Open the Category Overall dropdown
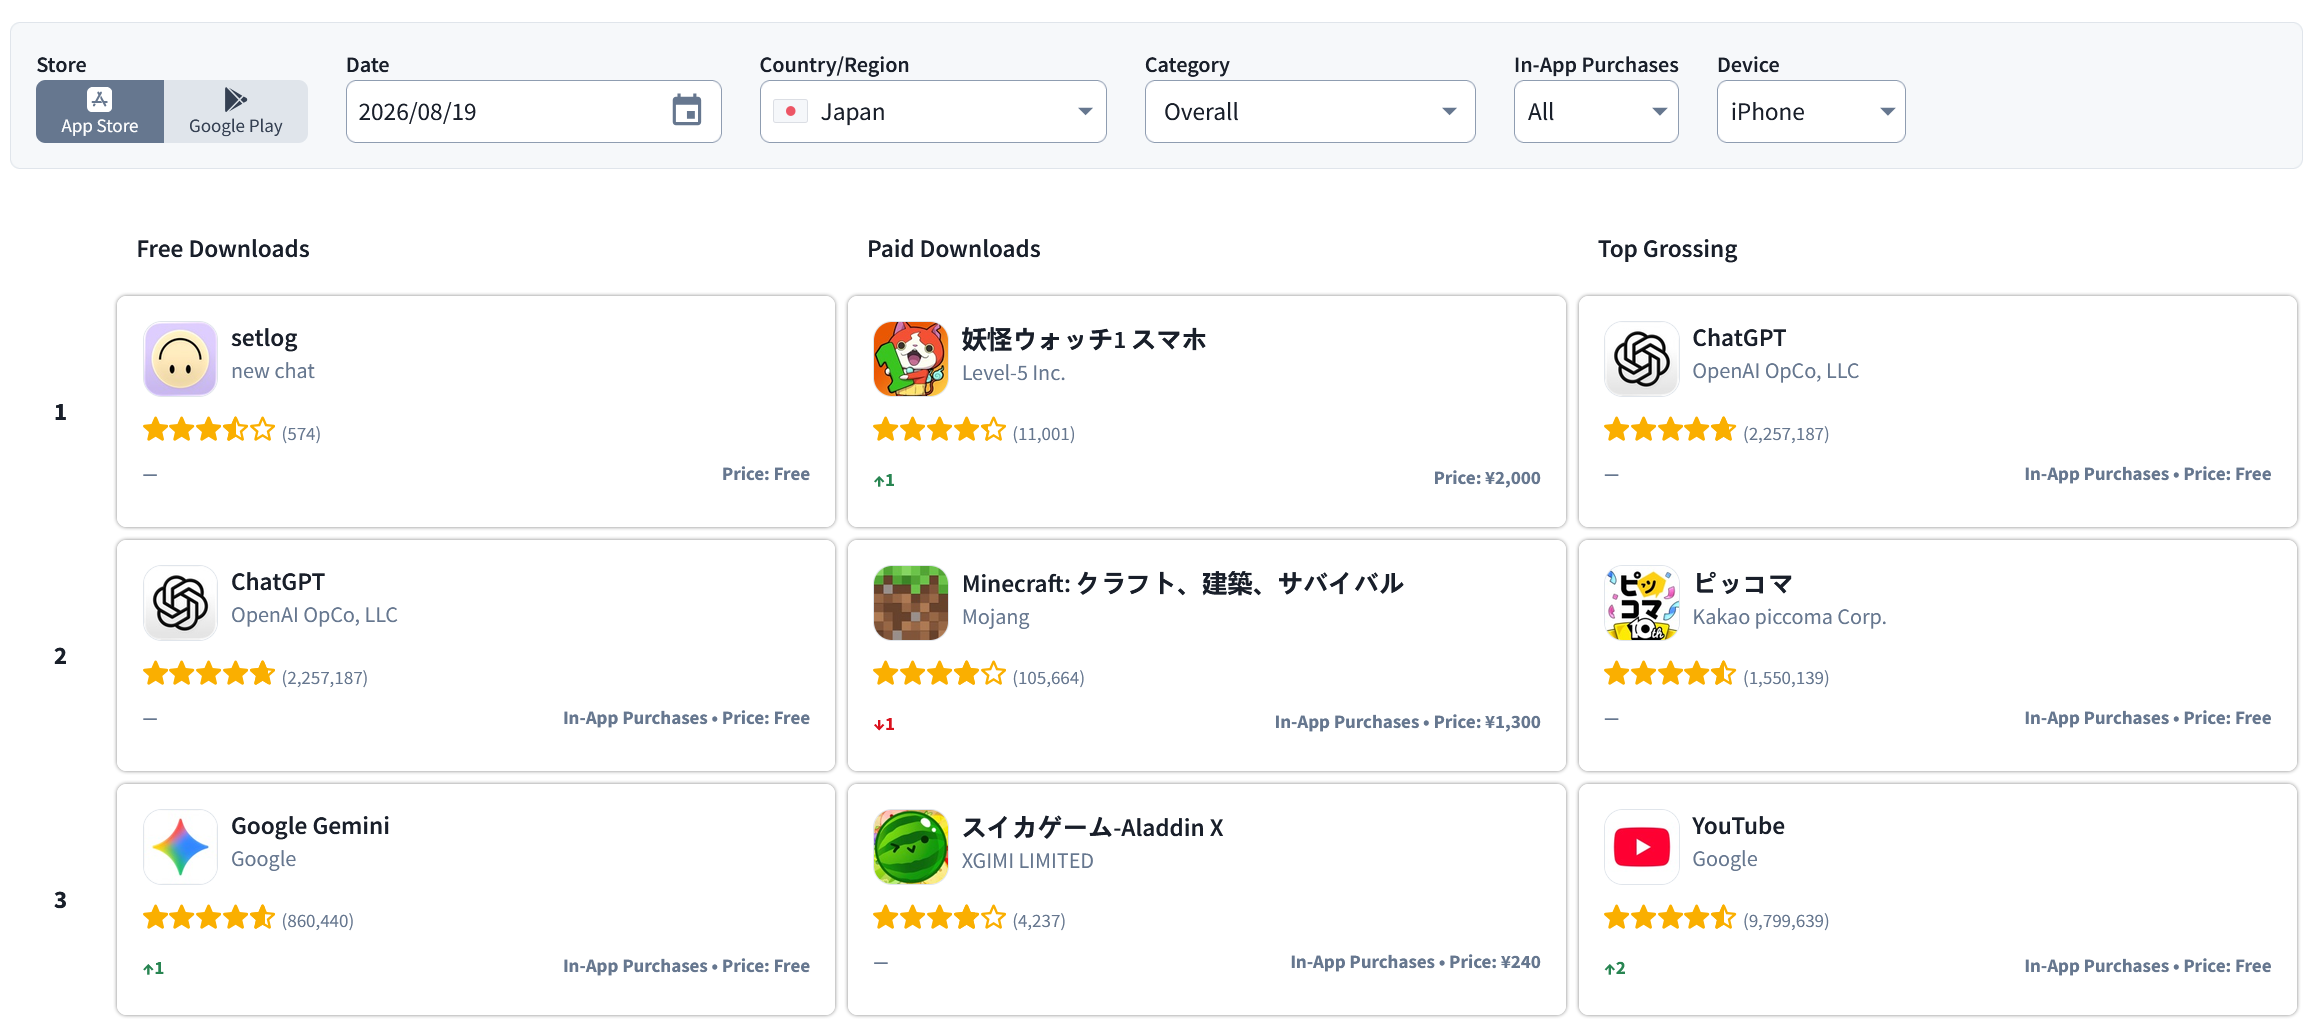The width and height of the screenshot is (2324, 1021). (x=1310, y=111)
